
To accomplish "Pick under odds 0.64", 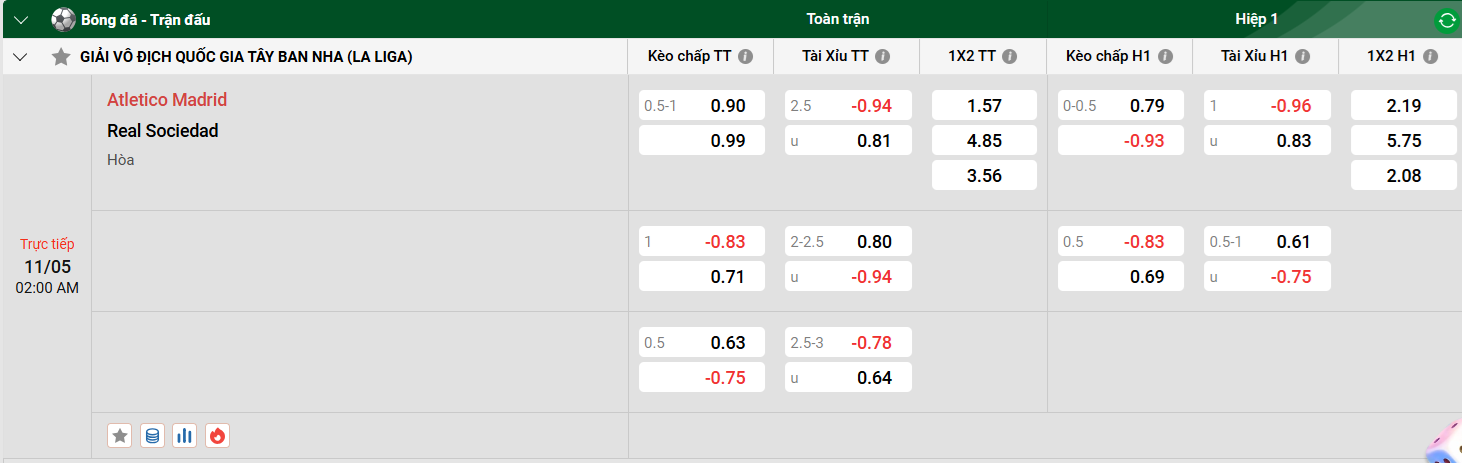I will pos(848,377).
